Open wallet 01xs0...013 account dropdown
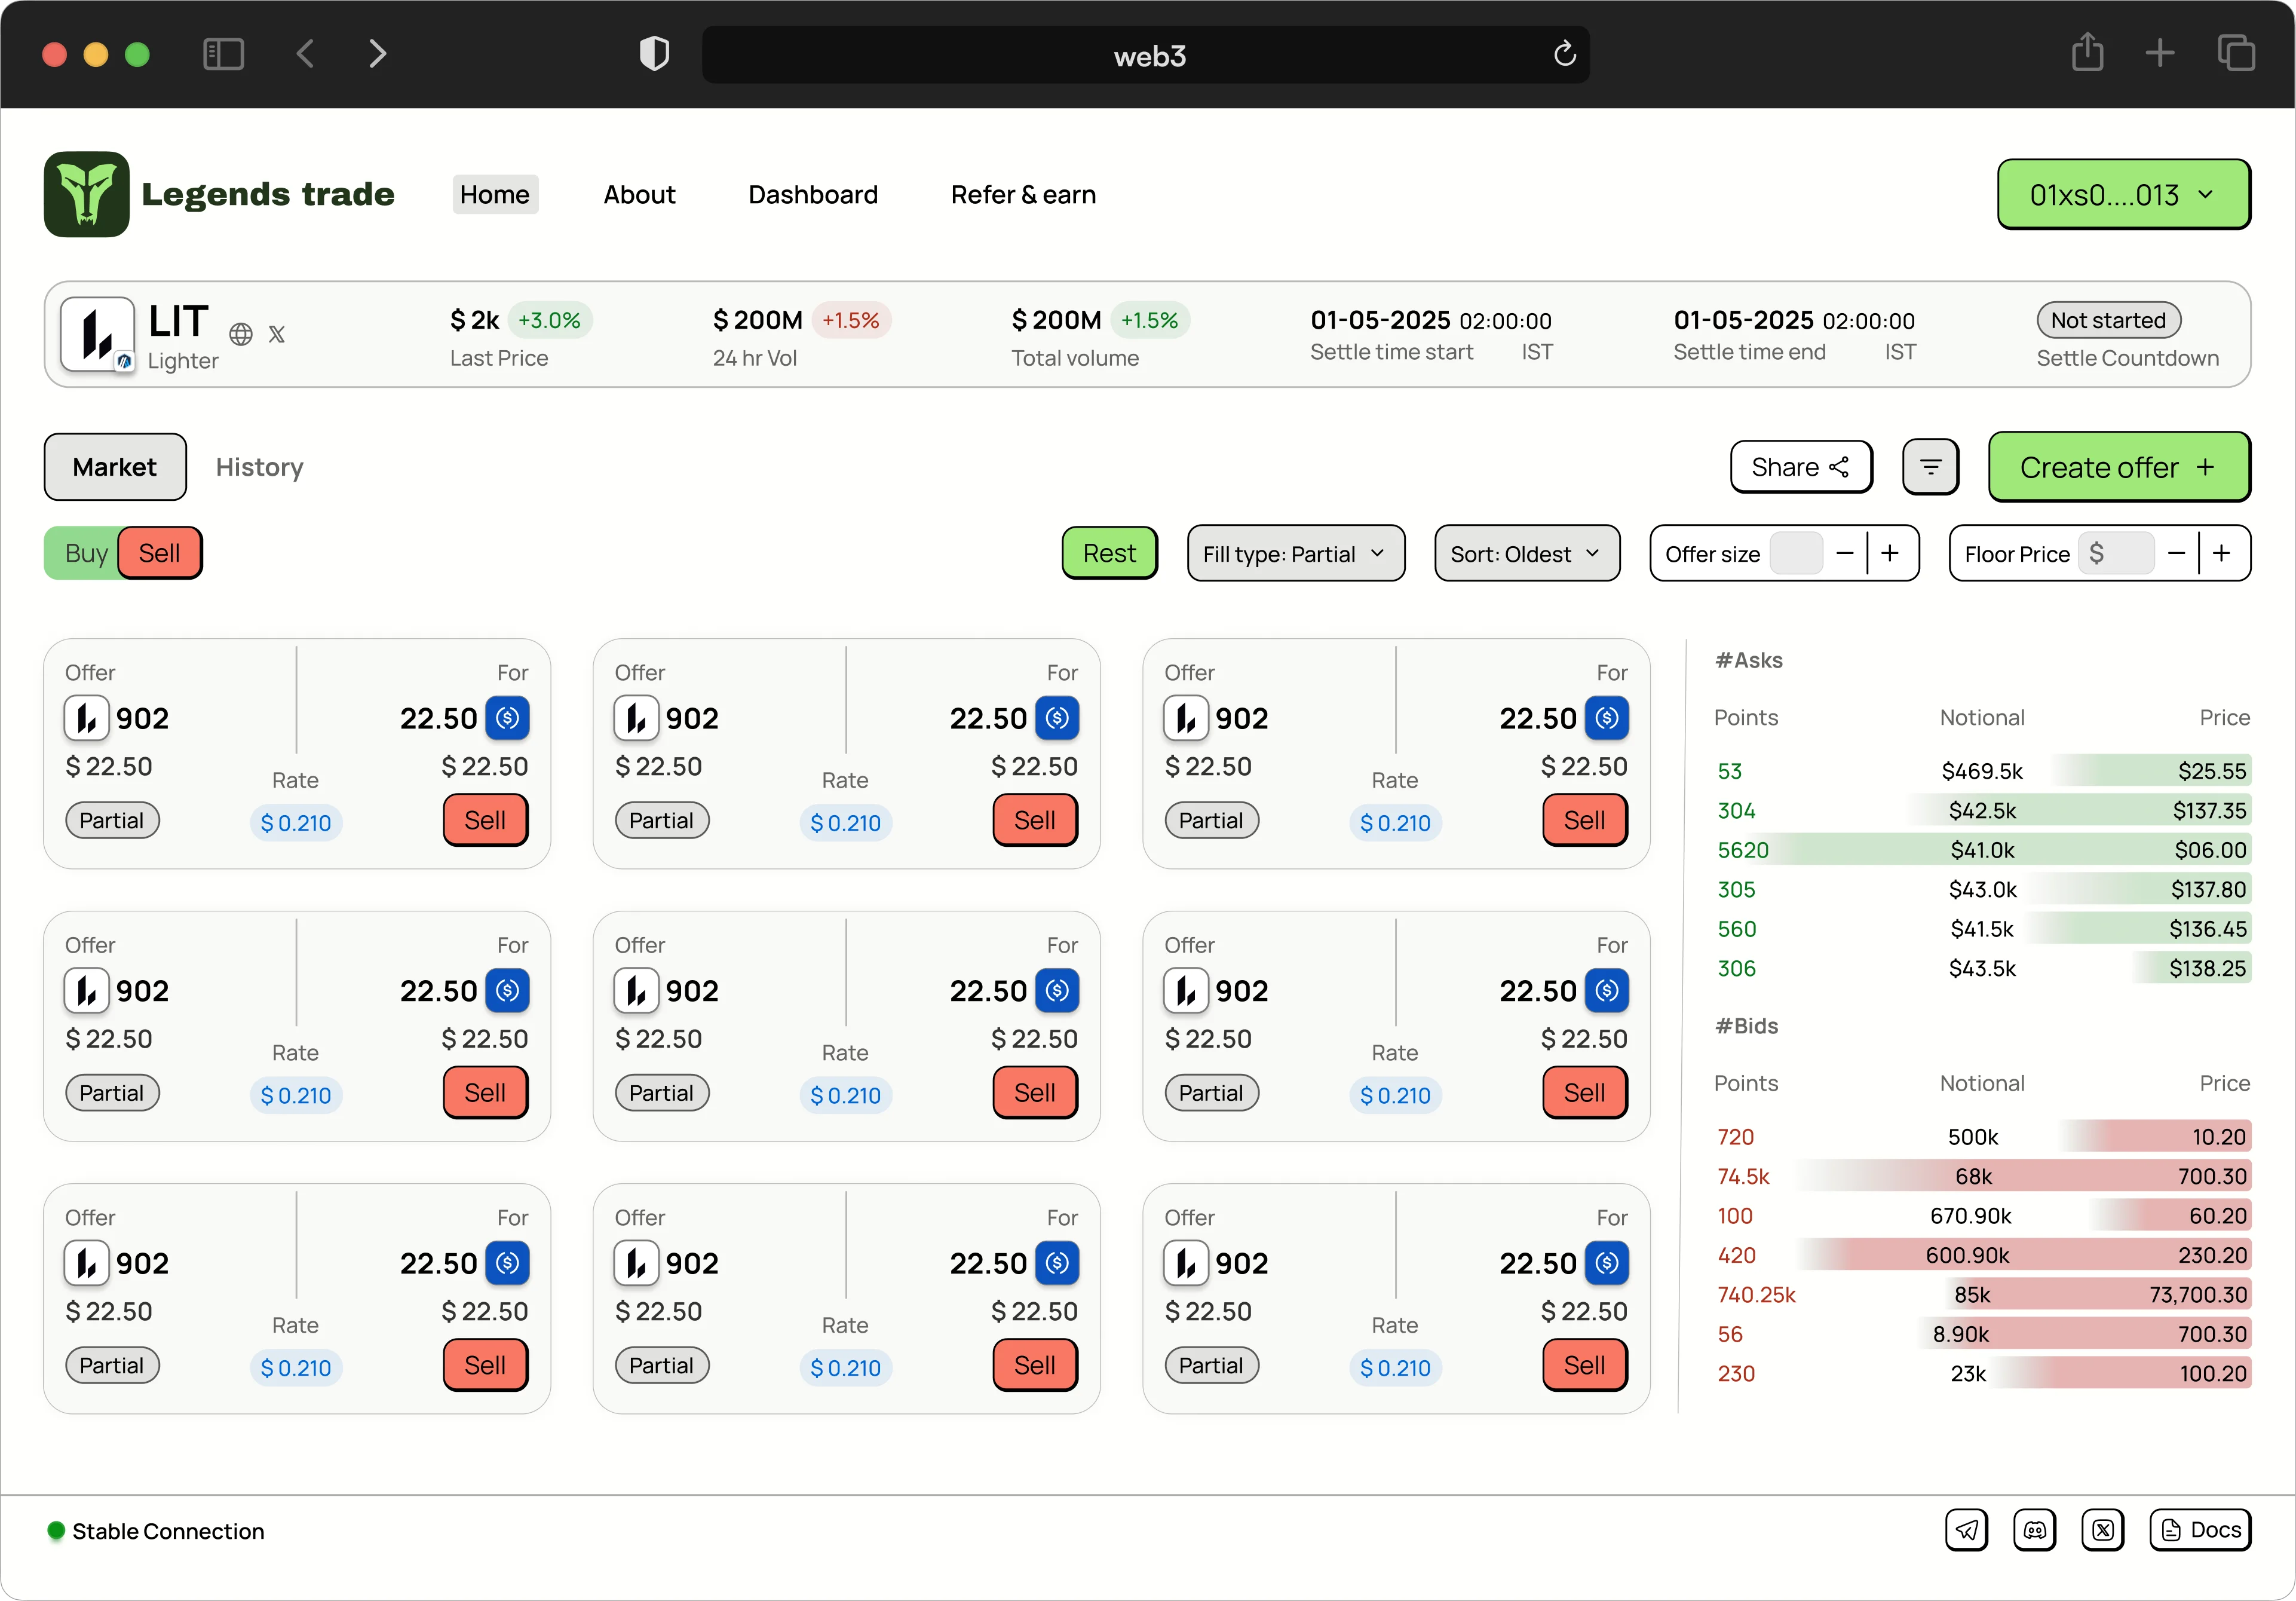This screenshot has width=2296, height=1601. click(2123, 195)
